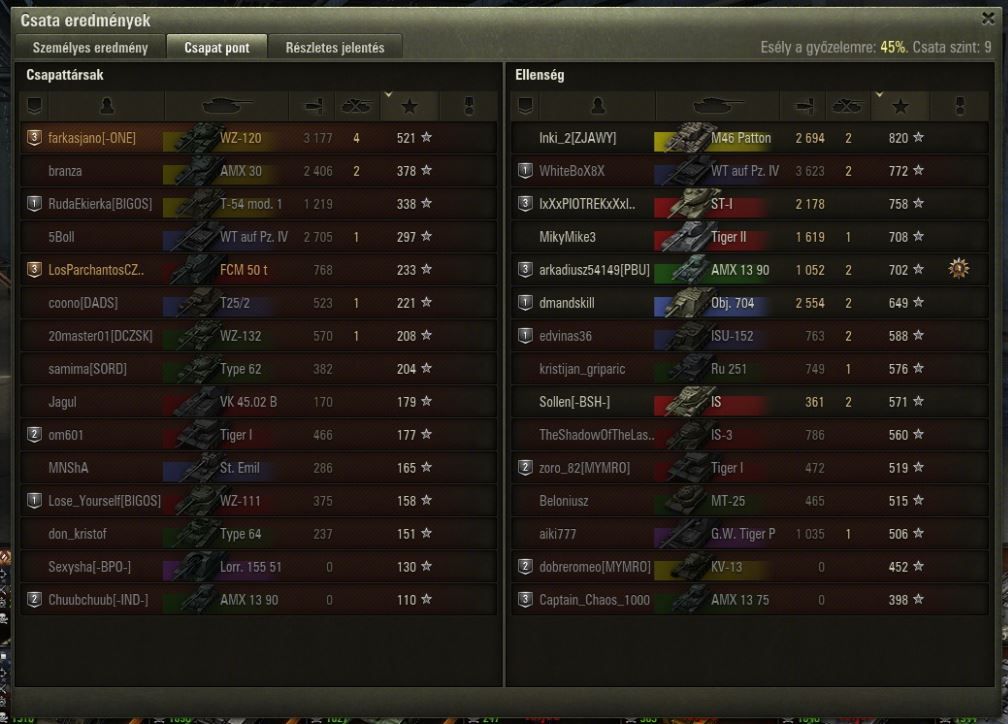Sort enemies by player name icon
The width and height of the screenshot is (1008, 724).
click(x=598, y=105)
